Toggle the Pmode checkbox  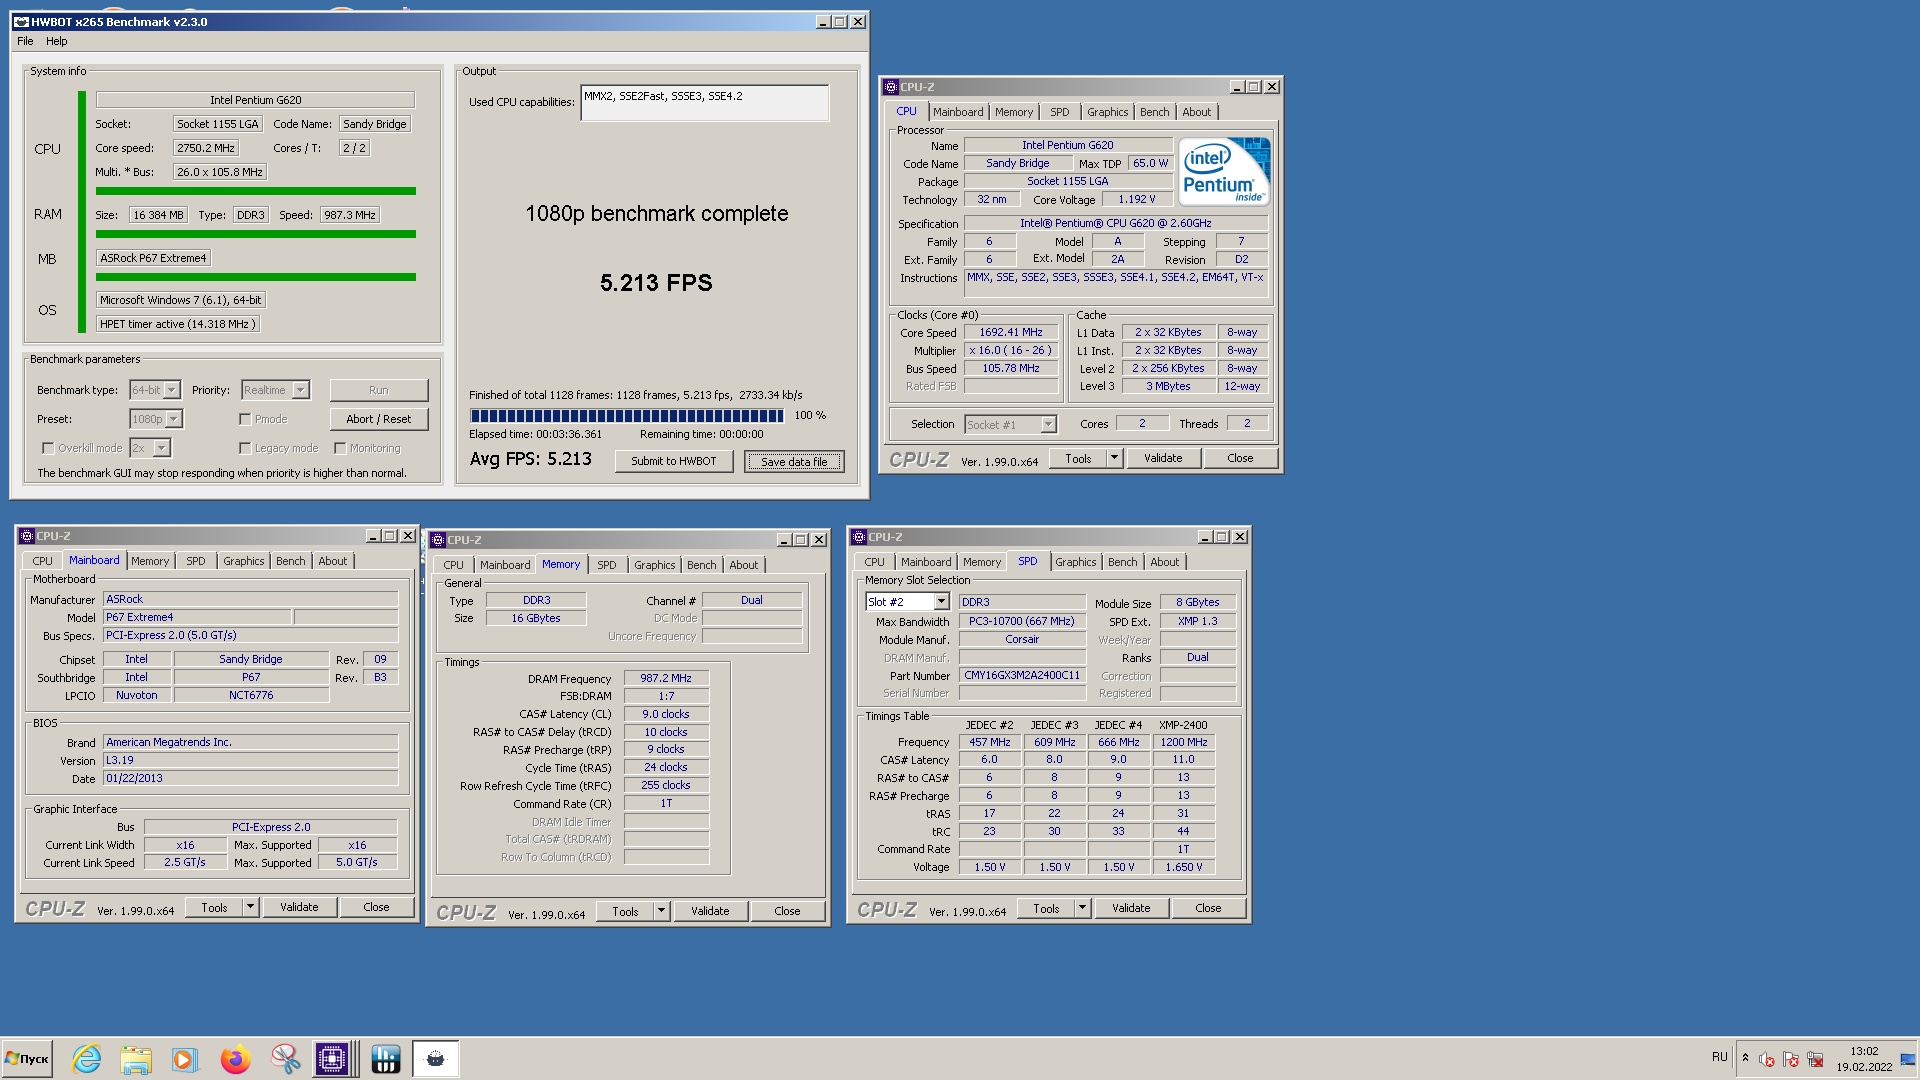pos(245,419)
